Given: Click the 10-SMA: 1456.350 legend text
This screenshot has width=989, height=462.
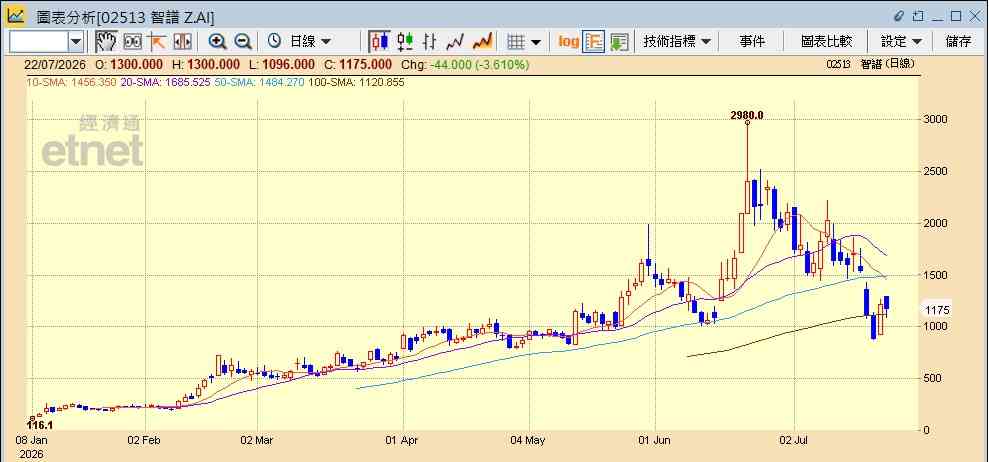Looking at the screenshot, I should pyautogui.click(x=71, y=82).
